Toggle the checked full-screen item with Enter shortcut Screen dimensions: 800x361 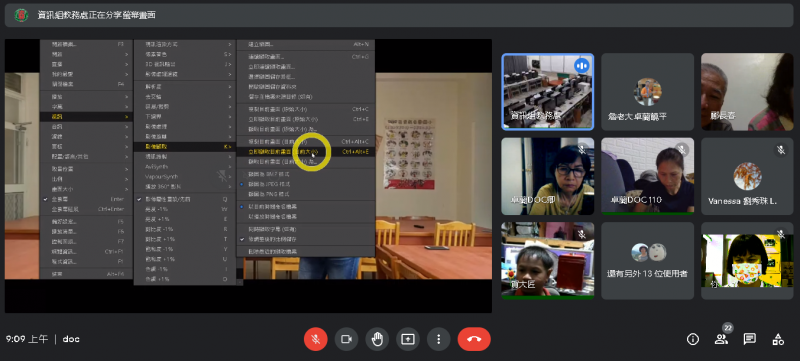(86, 199)
